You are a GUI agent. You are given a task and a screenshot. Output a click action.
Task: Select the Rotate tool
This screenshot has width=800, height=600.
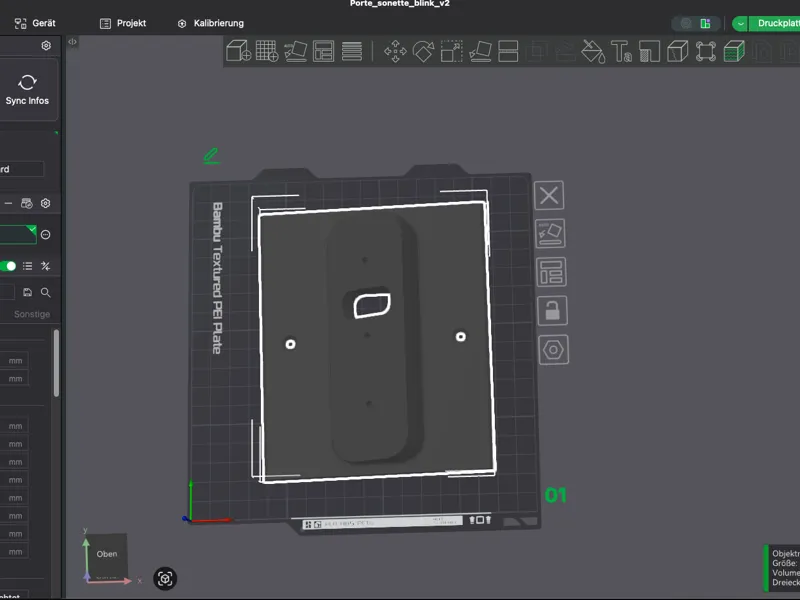point(423,51)
